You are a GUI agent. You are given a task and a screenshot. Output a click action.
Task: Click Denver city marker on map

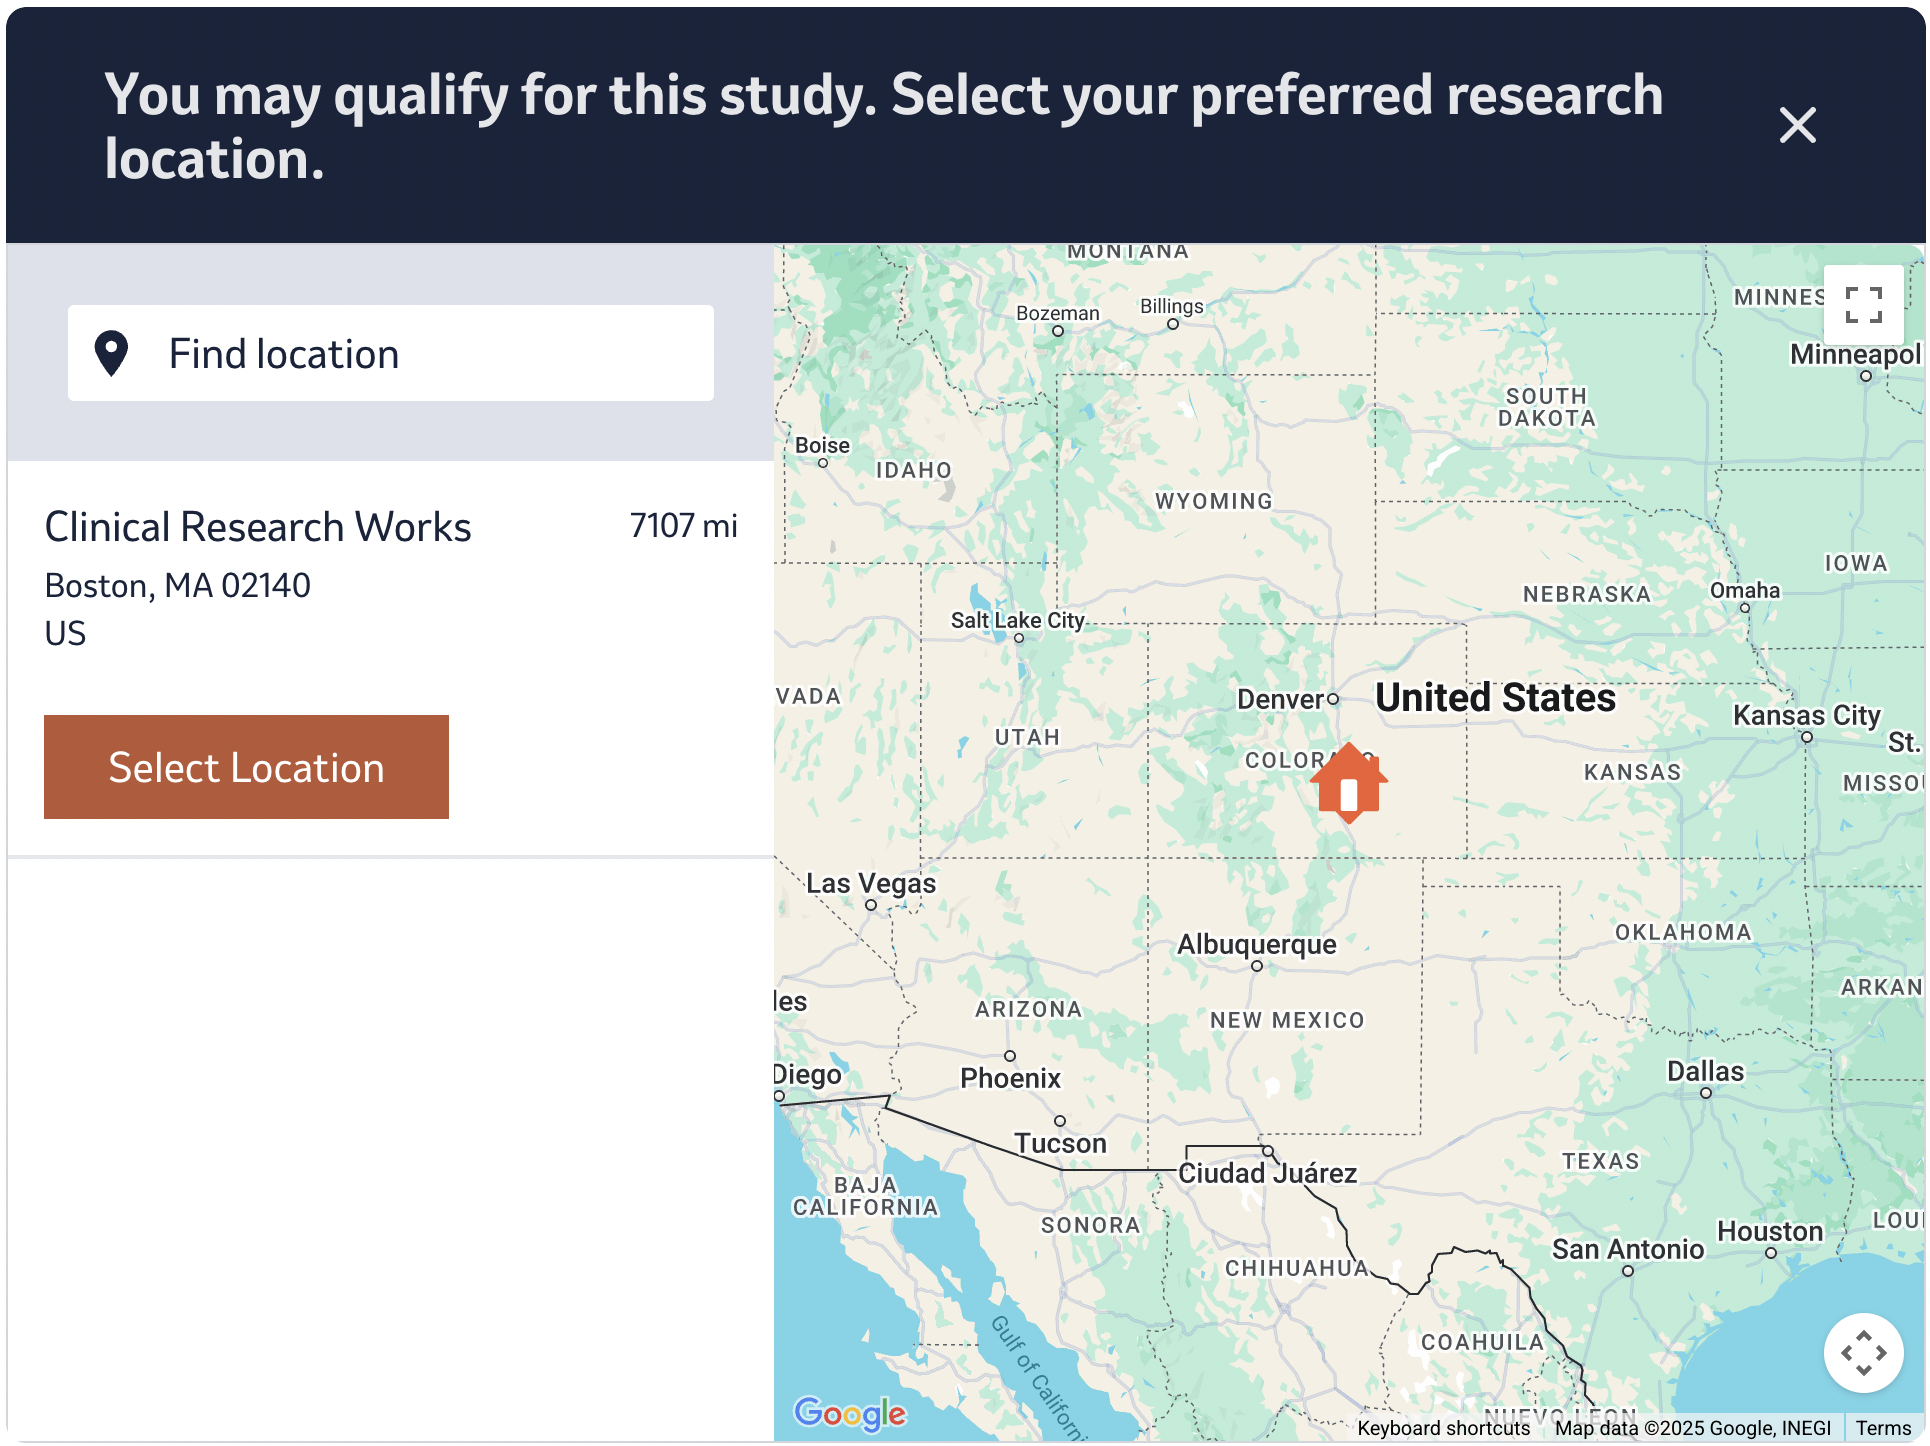click(1333, 699)
